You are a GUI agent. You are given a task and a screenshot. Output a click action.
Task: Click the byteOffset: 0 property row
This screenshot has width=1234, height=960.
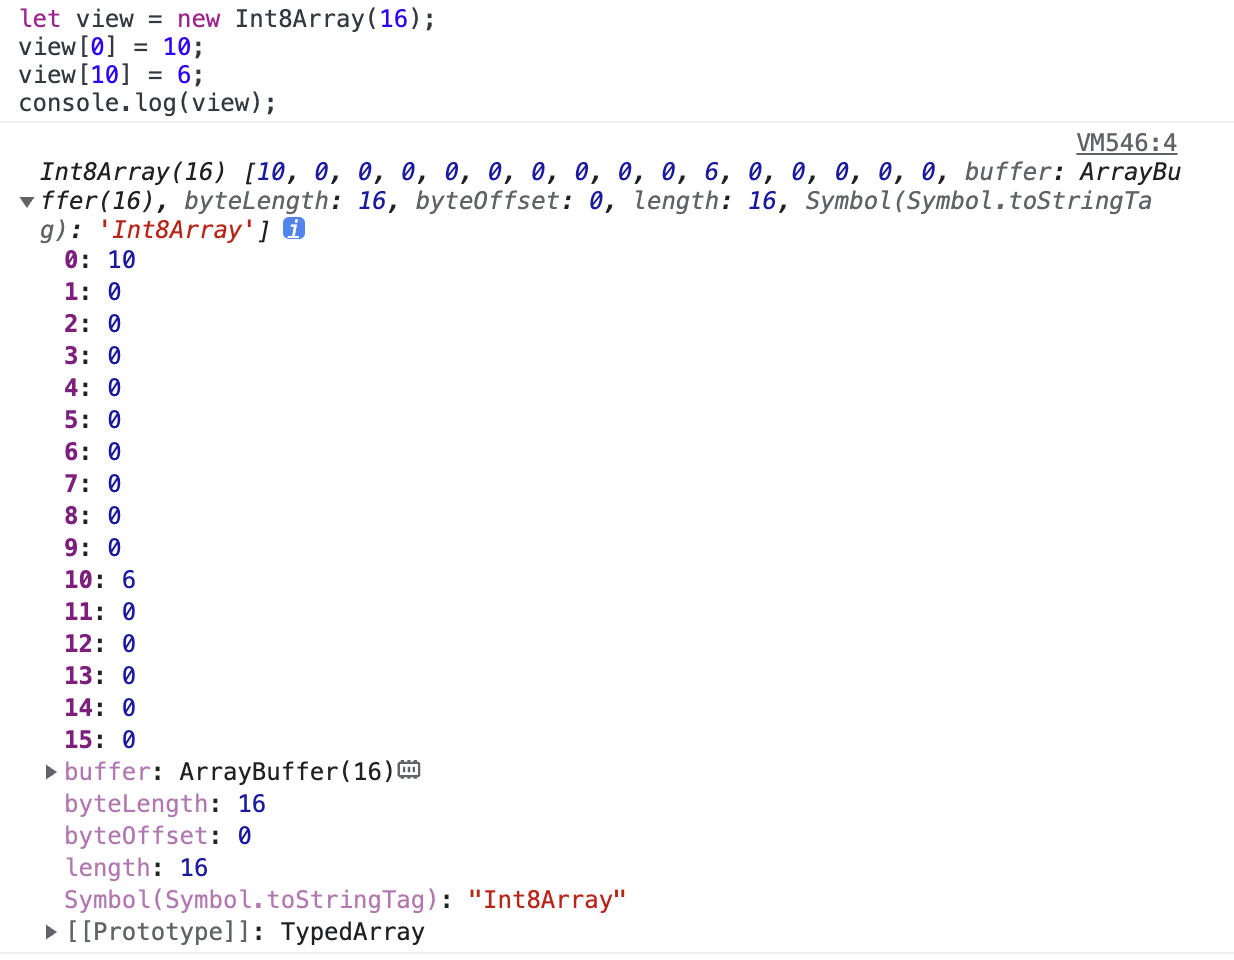(158, 836)
